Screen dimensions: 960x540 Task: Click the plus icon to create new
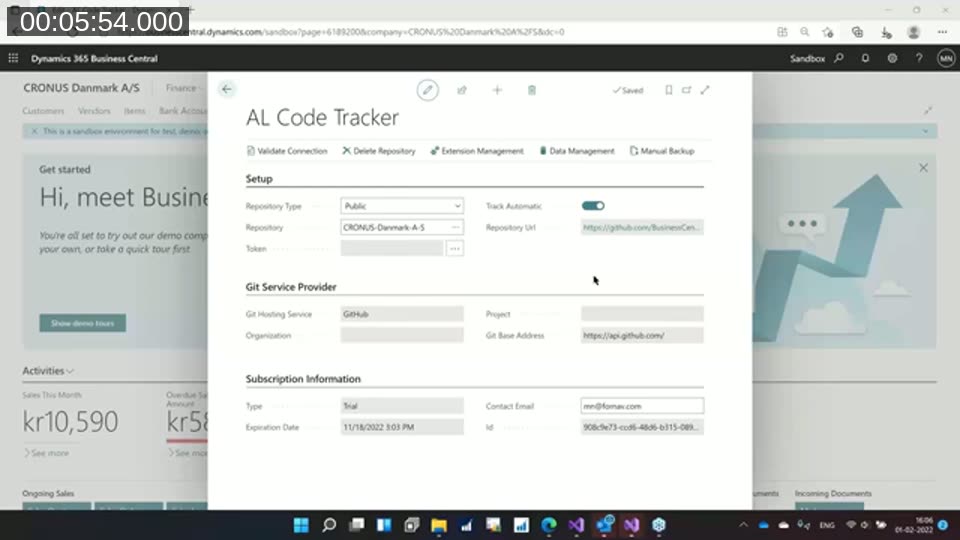click(x=497, y=90)
